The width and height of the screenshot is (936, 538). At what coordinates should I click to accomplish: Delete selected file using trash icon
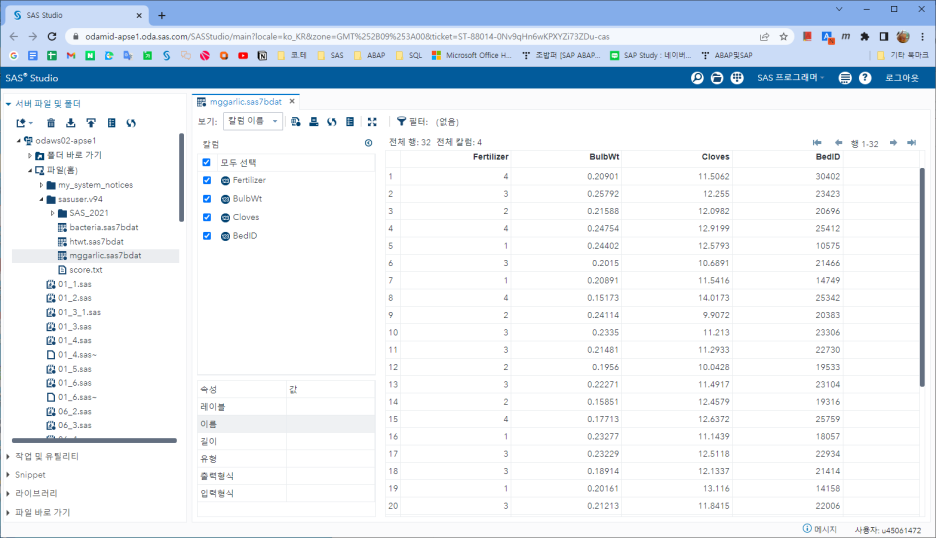tap(51, 123)
